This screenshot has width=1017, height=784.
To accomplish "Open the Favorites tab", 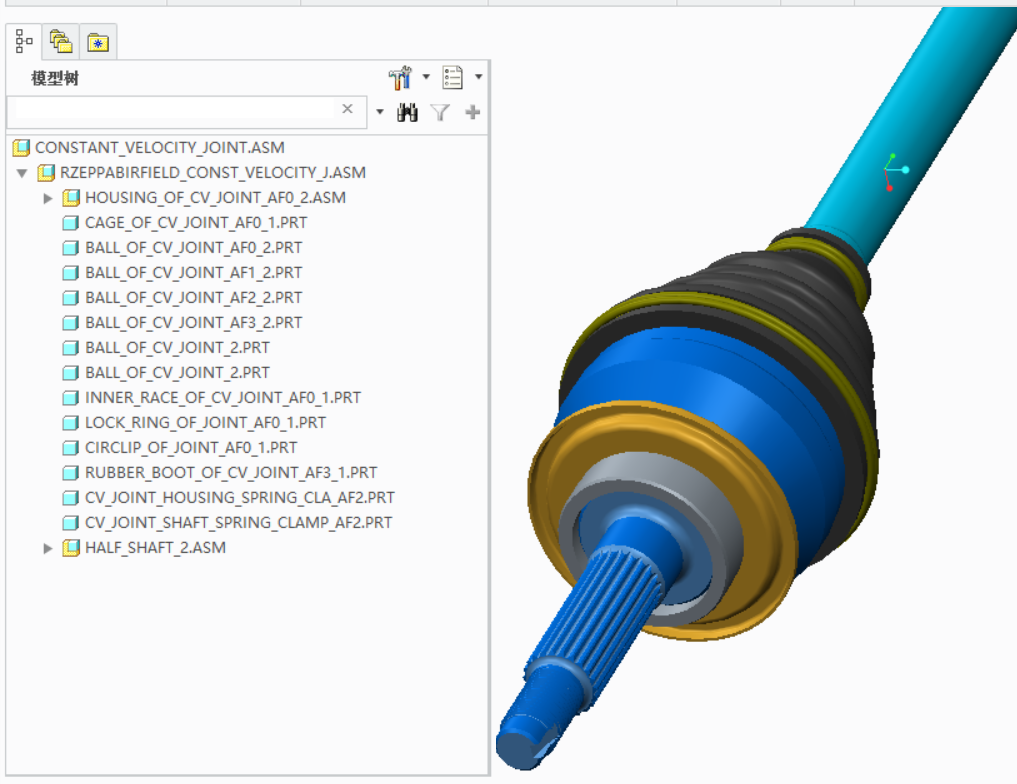I will pyautogui.click(x=98, y=42).
